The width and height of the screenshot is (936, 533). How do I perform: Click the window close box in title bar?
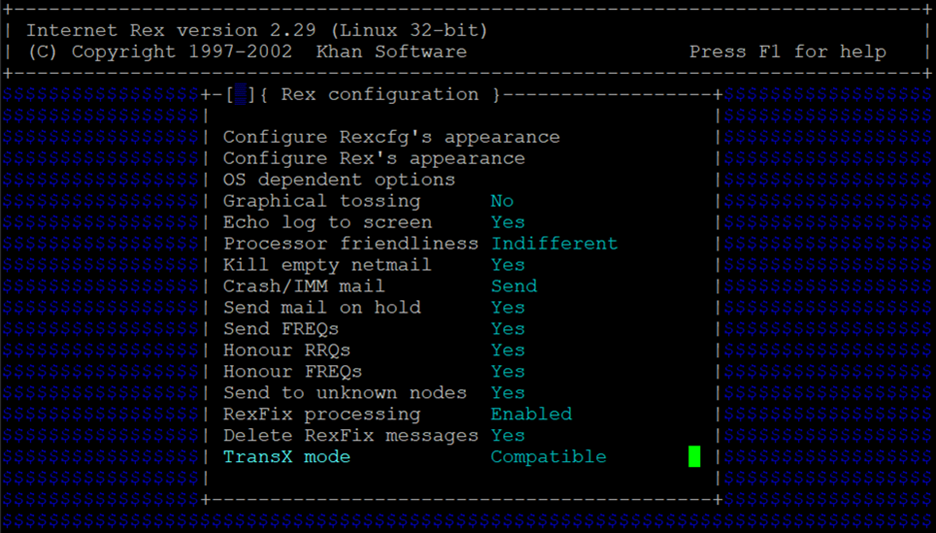[x=241, y=94]
